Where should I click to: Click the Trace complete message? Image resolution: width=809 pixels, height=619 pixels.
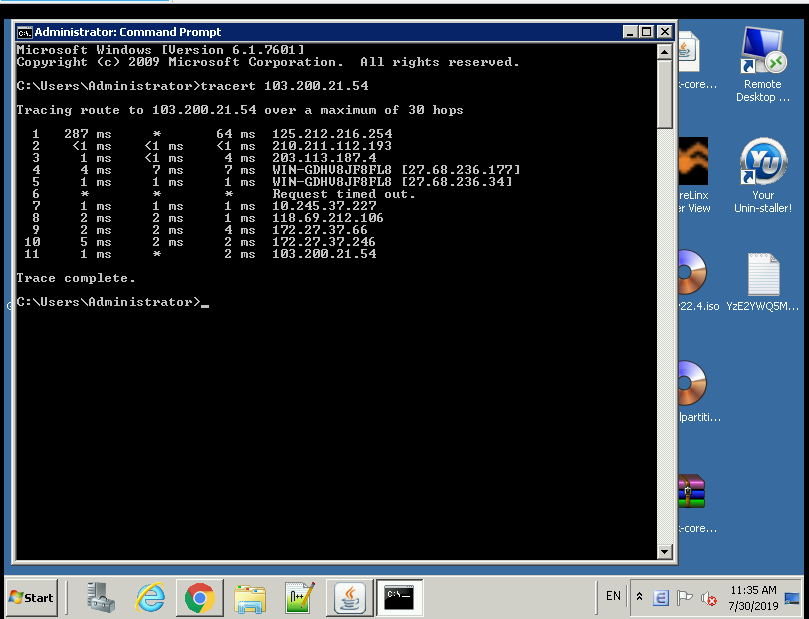76,278
